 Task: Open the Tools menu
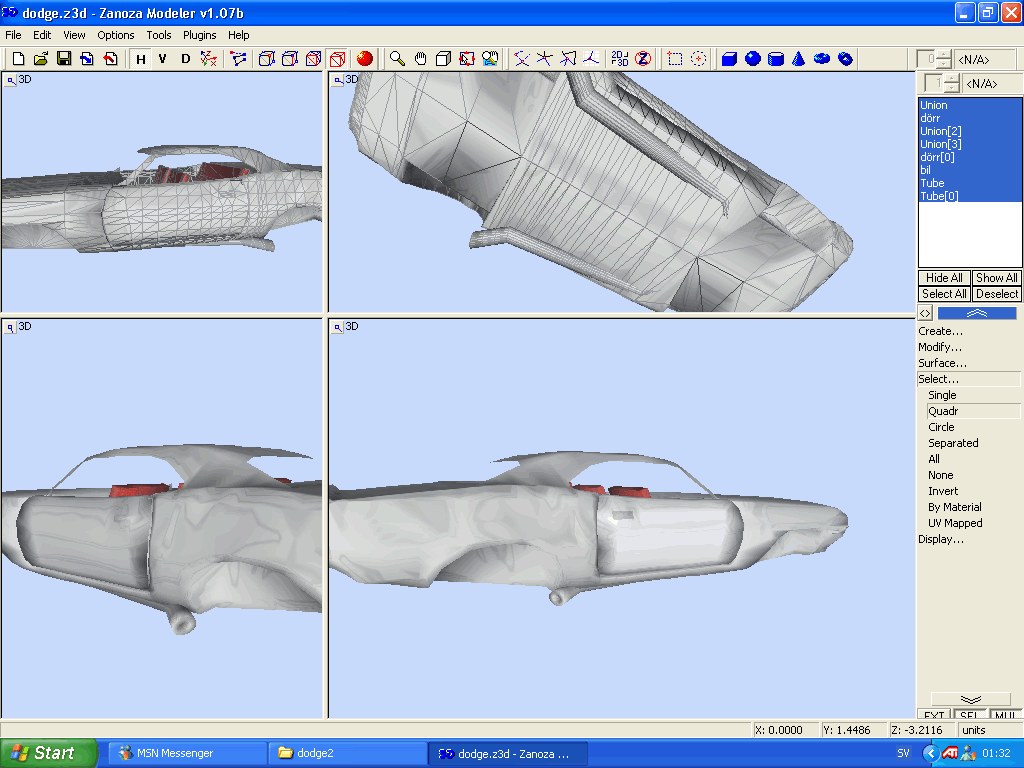[x=159, y=35]
